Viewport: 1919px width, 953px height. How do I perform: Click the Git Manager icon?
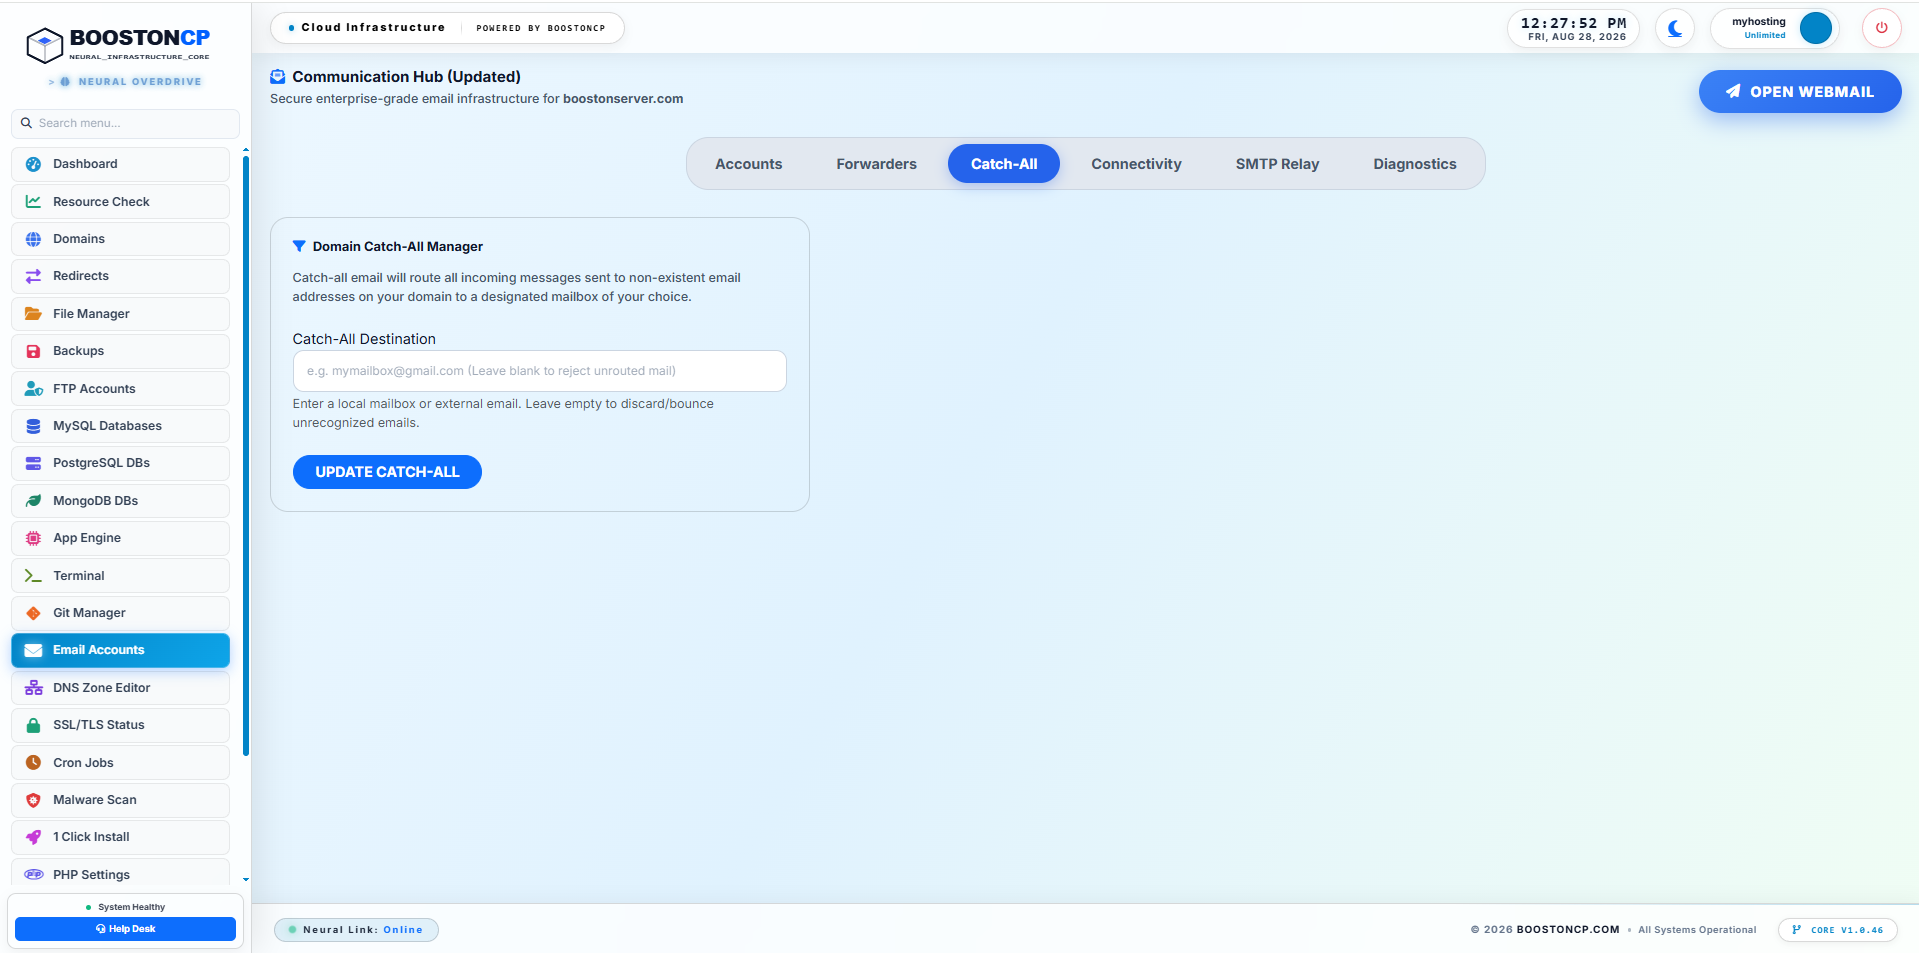pyautogui.click(x=33, y=613)
